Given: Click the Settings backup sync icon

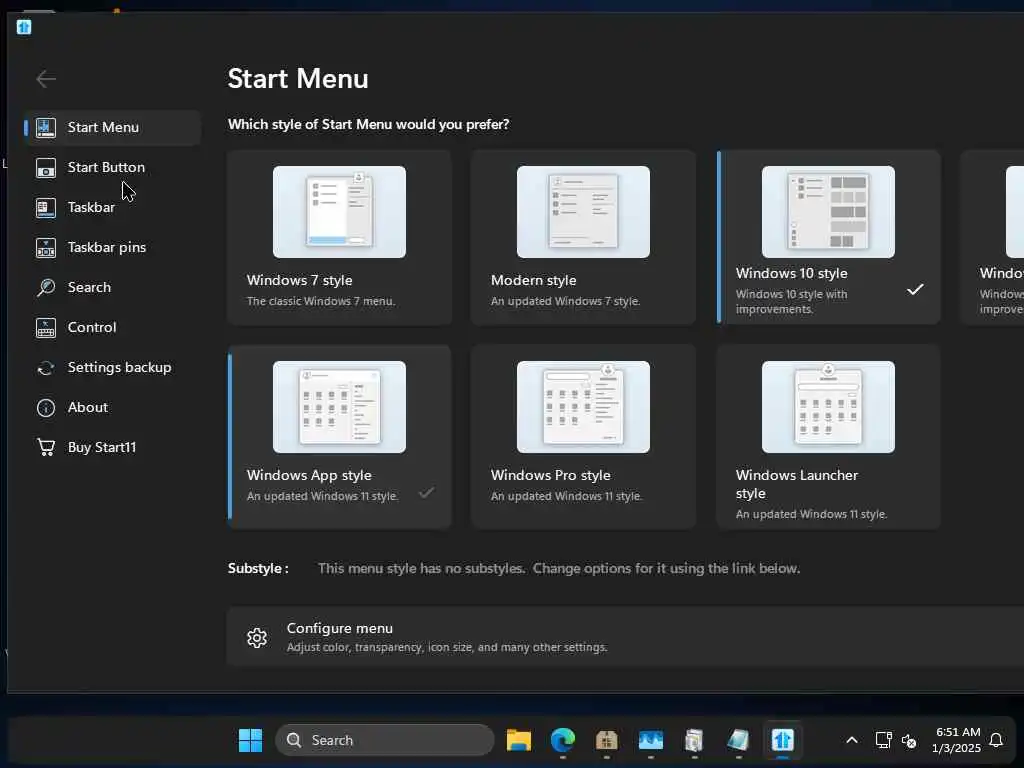Looking at the screenshot, I should click(46, 368).
